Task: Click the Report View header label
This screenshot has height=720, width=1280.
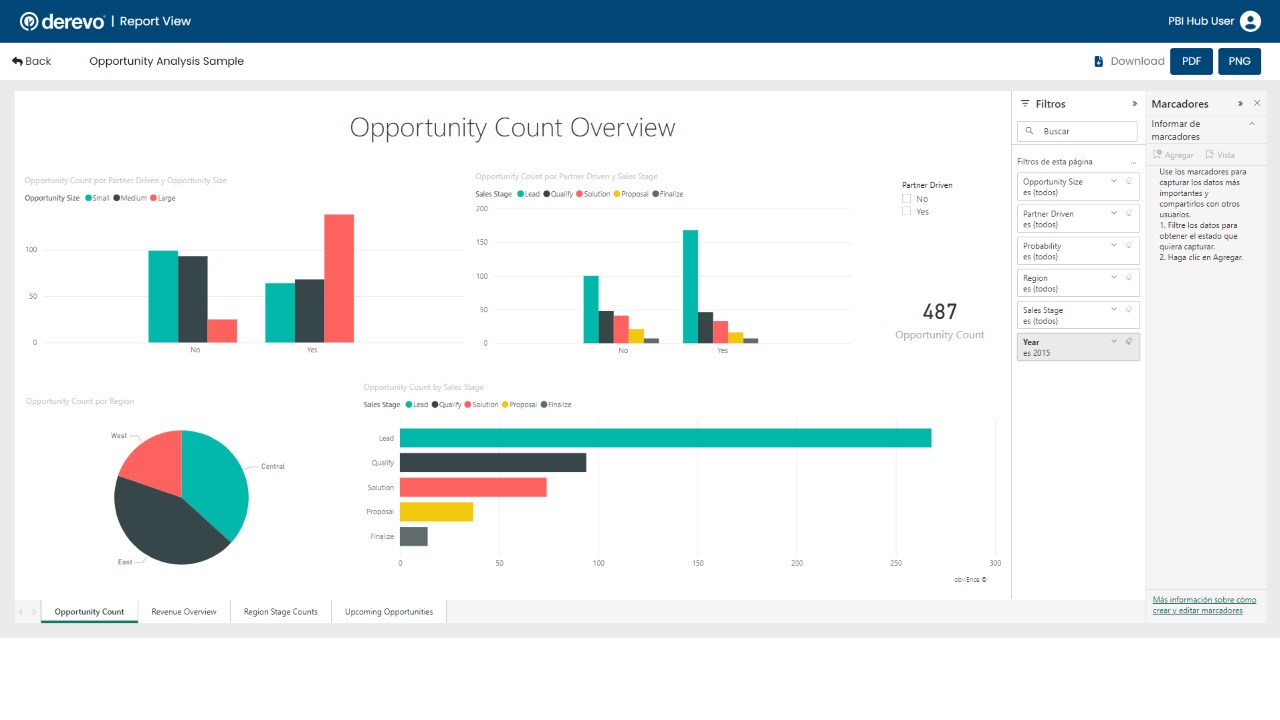Action: 155,21
